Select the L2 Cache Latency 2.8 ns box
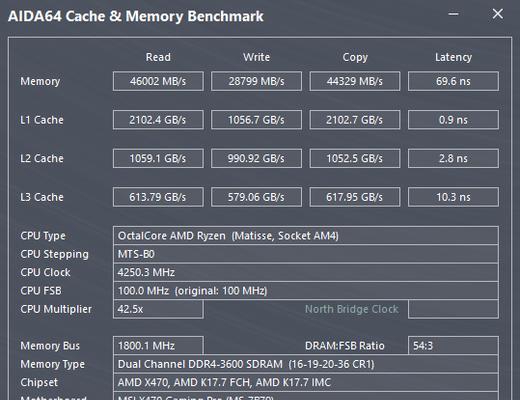This screenshot has height=400, width=520. coord(453,158)
